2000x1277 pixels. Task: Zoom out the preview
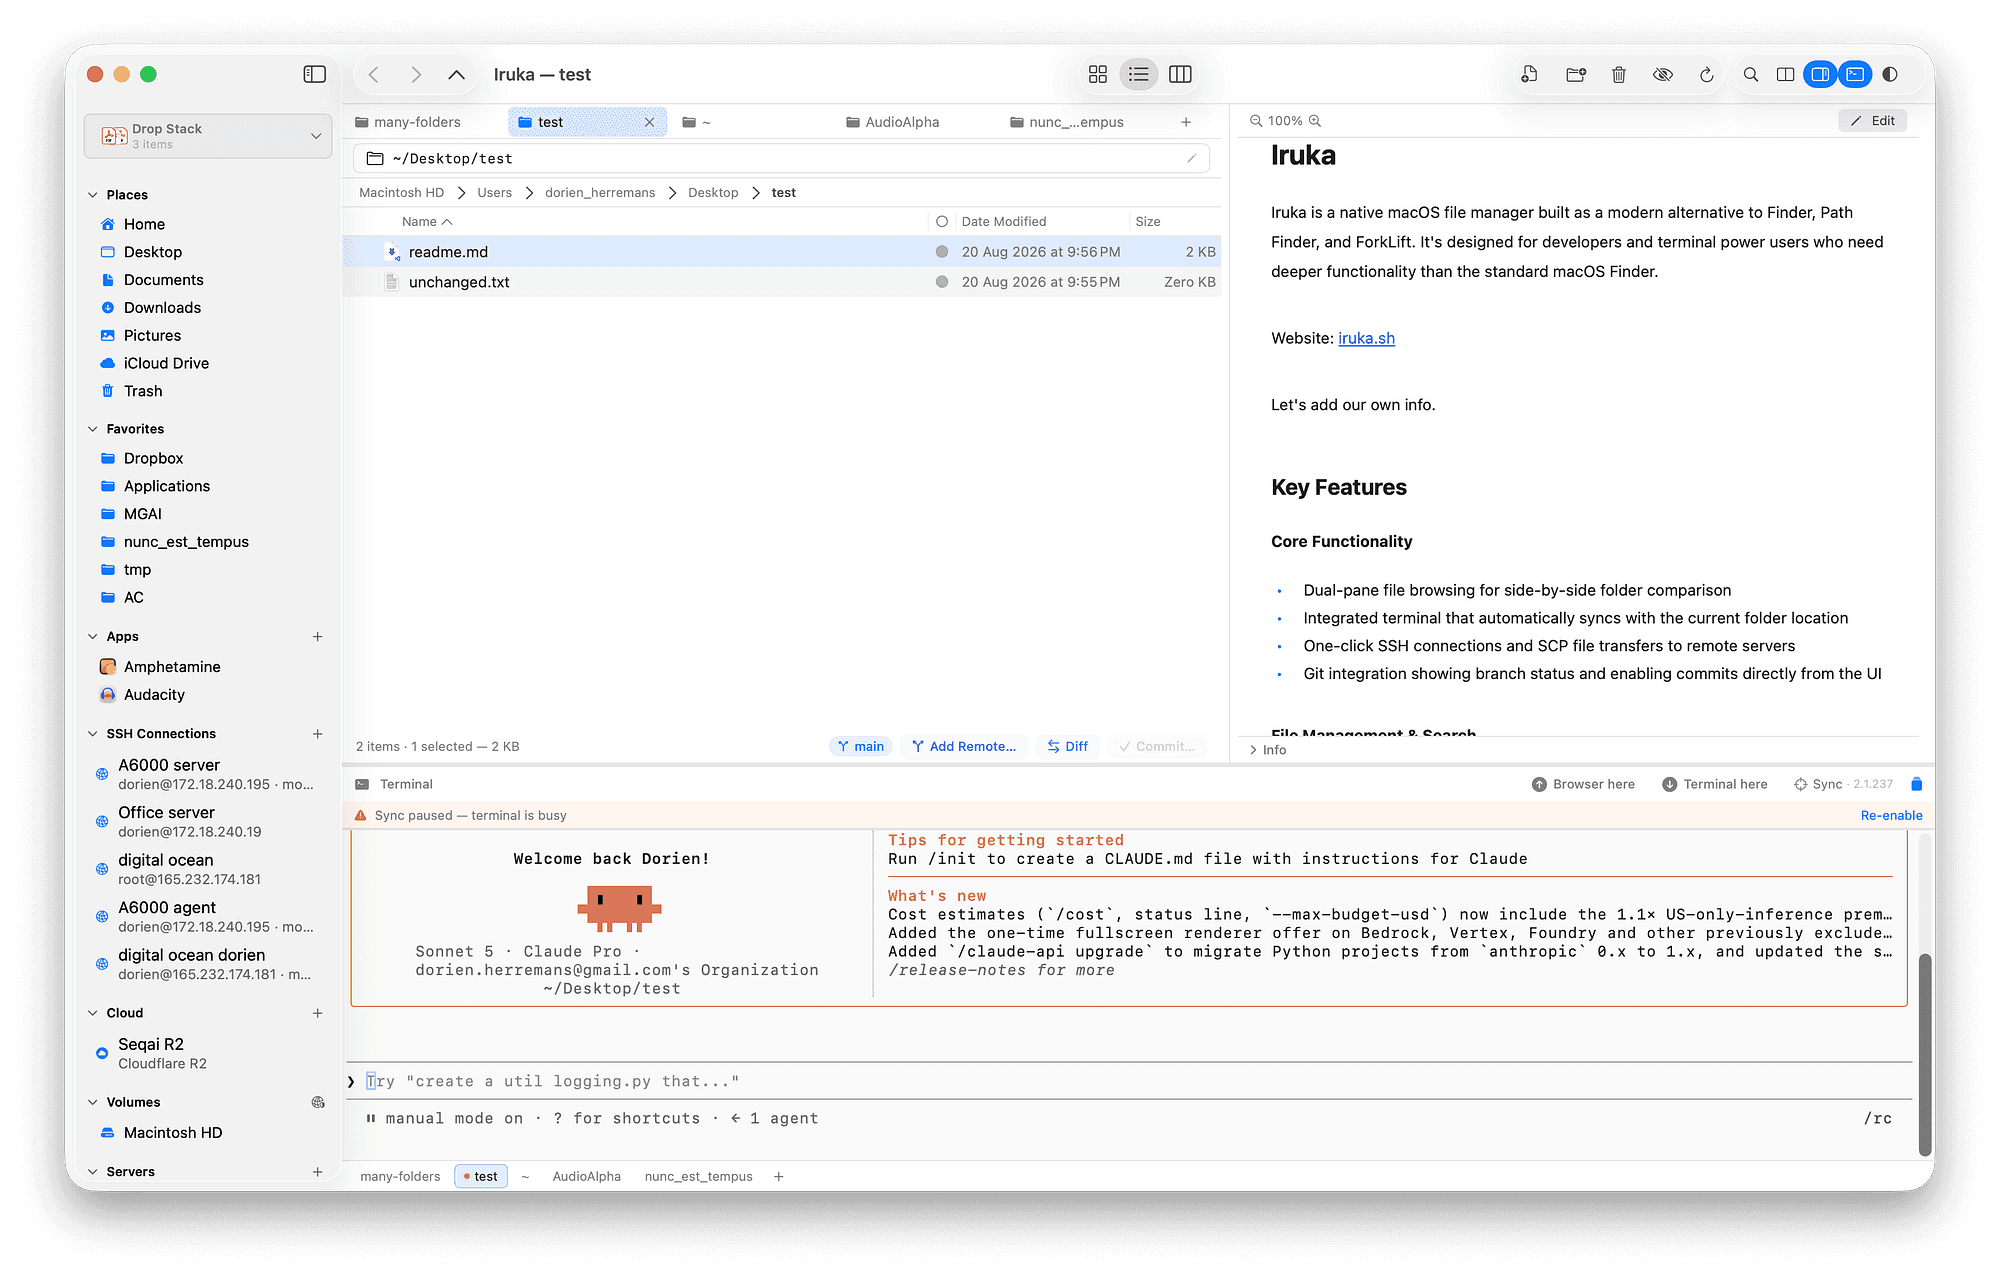pos(1255,121)
